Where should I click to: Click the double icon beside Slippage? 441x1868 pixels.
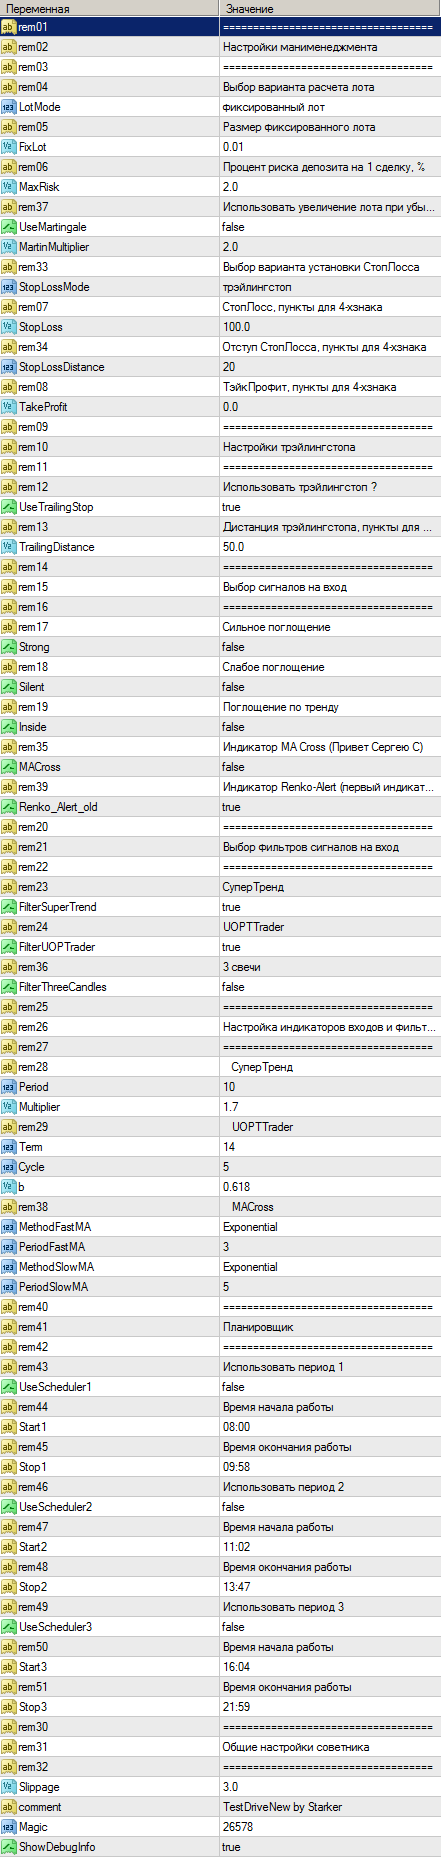tap(9, 1787)
